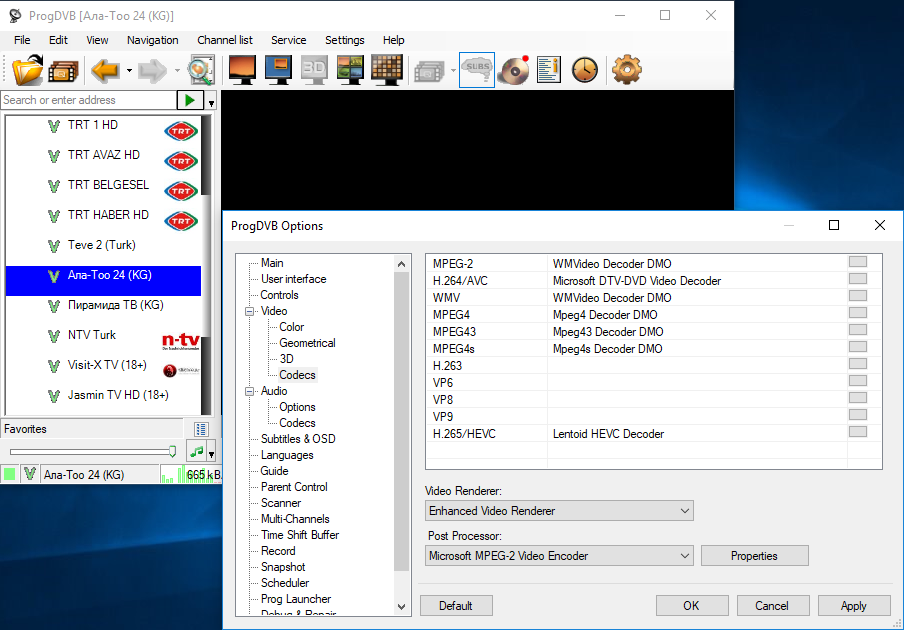904x630 pixels.
Task: Collapse the Video tree node
Action: [250, 311]
